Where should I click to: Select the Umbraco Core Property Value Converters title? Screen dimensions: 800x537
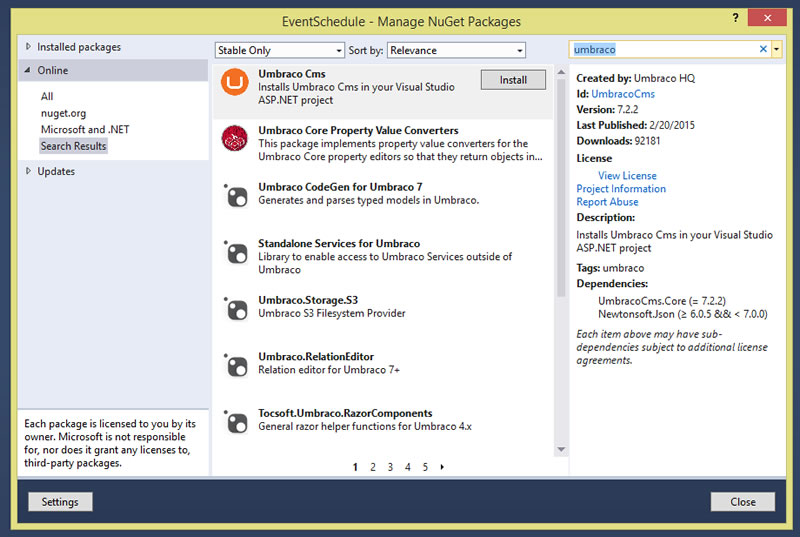pyautogui.click(x=358, y=131)
